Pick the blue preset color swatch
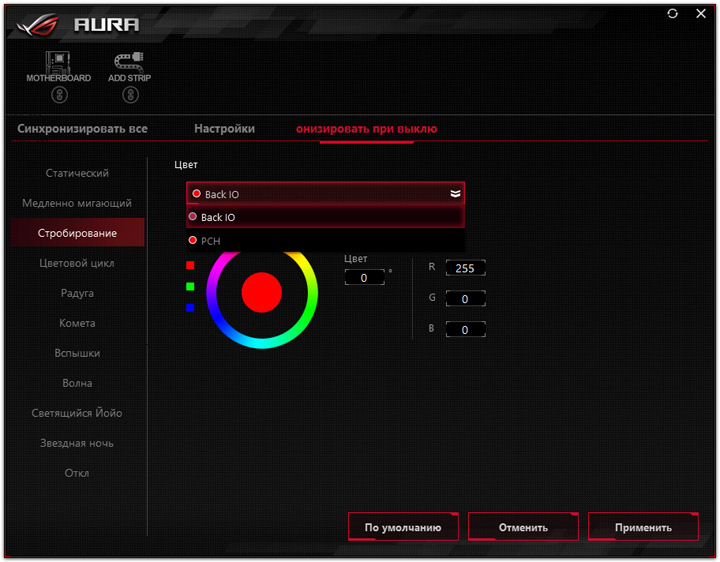Screen dimensions: 720x562 click(190, 308)
